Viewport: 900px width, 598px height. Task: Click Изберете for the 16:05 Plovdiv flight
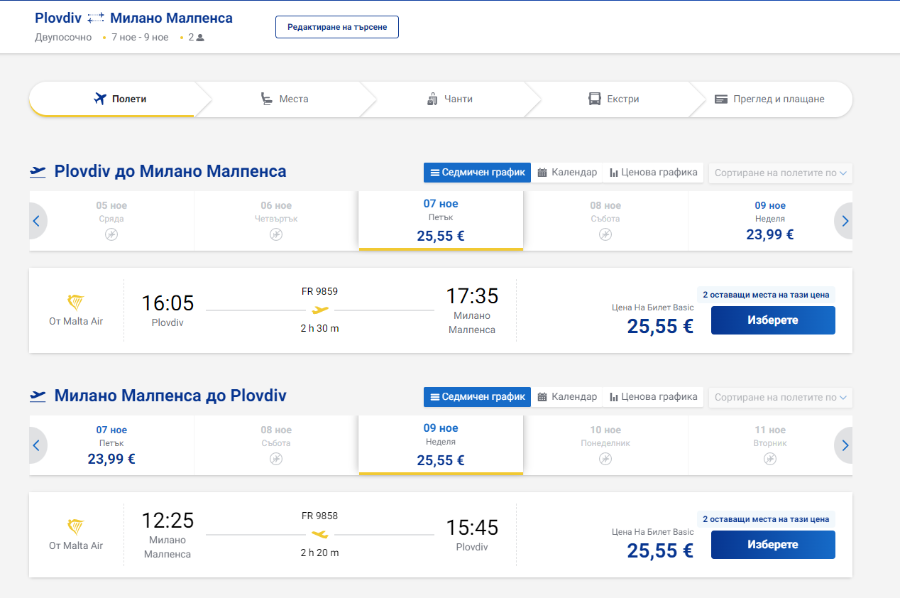[773, 320]
